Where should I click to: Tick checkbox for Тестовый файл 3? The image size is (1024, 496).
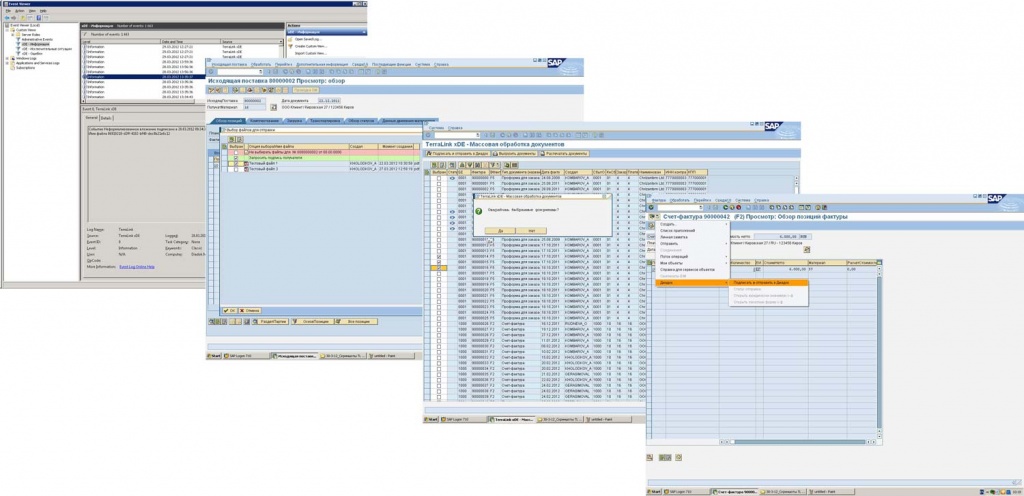(x=236, y=169)
